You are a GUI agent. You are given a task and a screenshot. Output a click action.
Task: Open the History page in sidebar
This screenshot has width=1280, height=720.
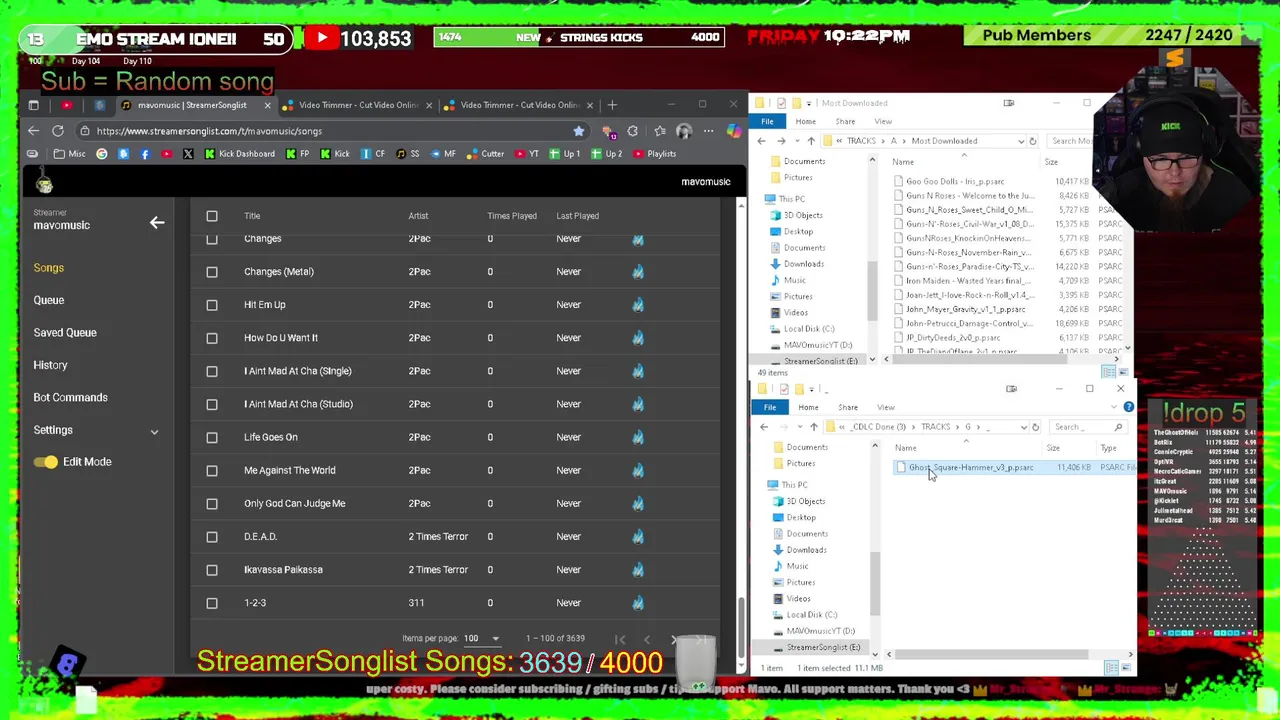(50, 365)
